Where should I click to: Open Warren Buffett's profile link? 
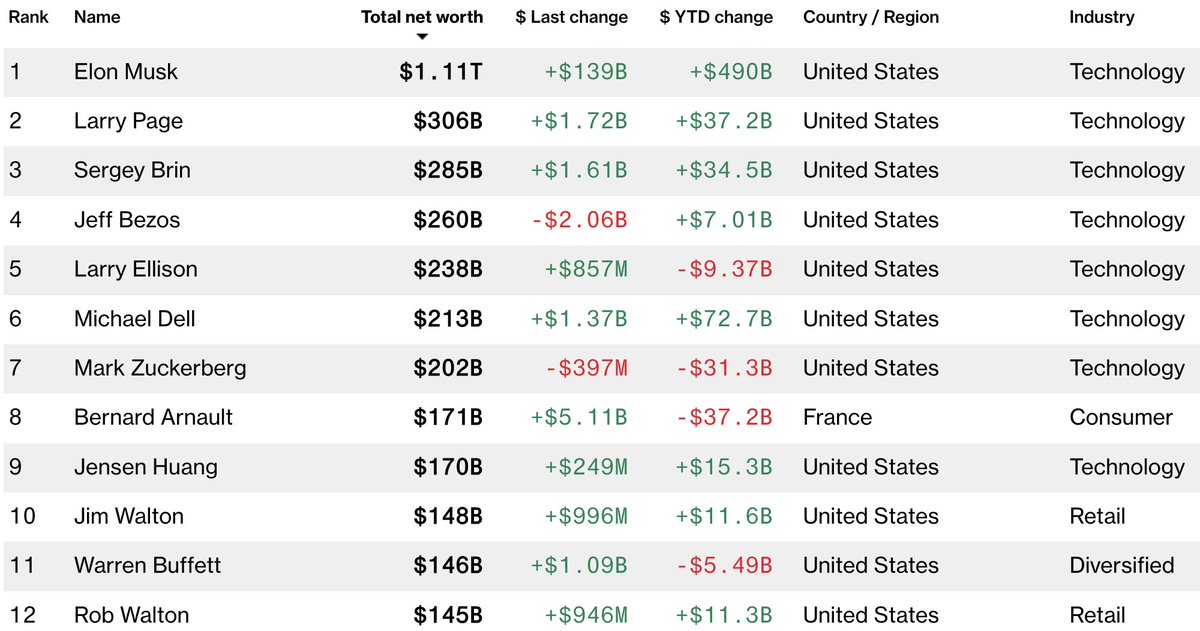click(148, 565)
